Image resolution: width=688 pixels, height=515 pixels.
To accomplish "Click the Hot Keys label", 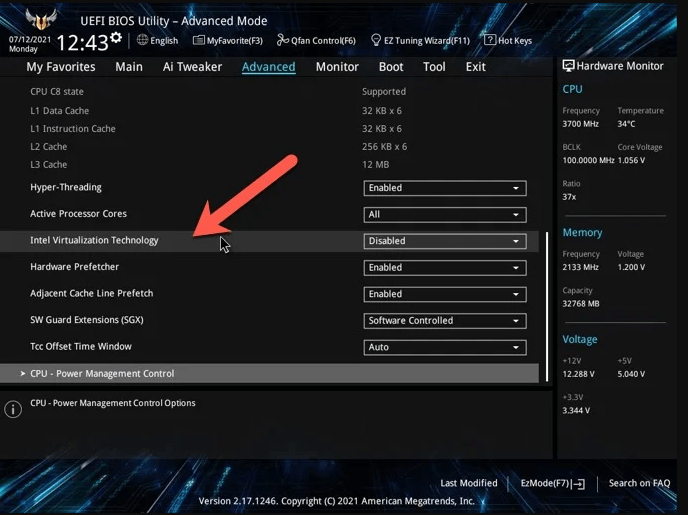I will point(515,41).
